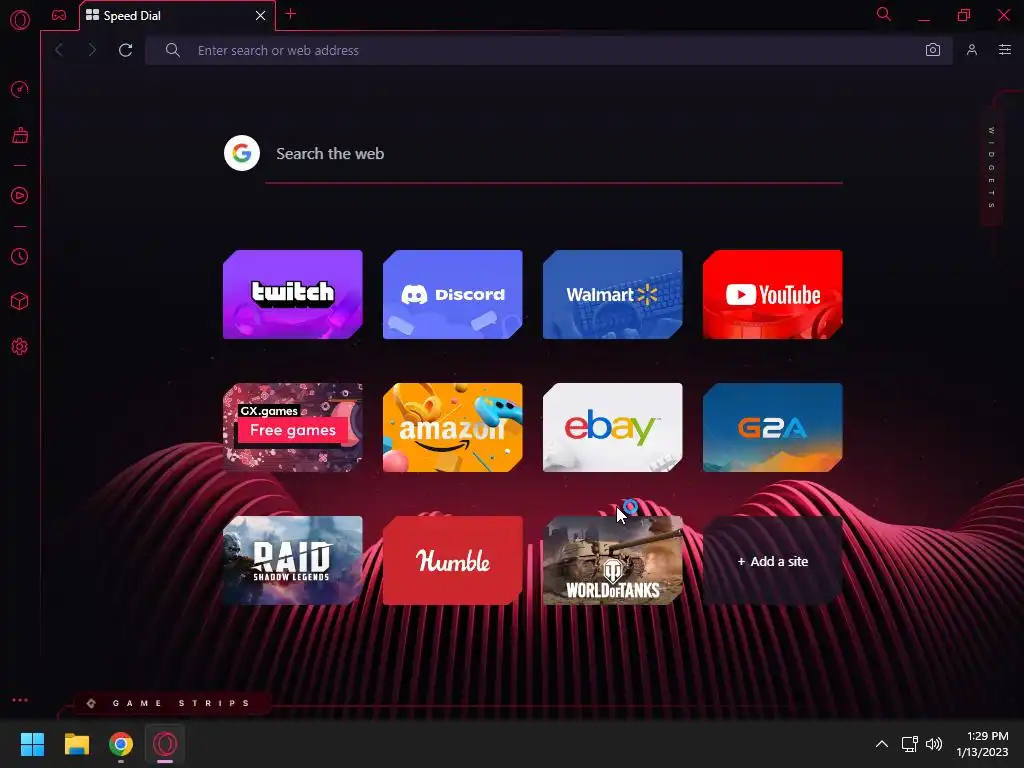
Task: Open GX Corner gamepad tab
Action: tap(59, 15)
